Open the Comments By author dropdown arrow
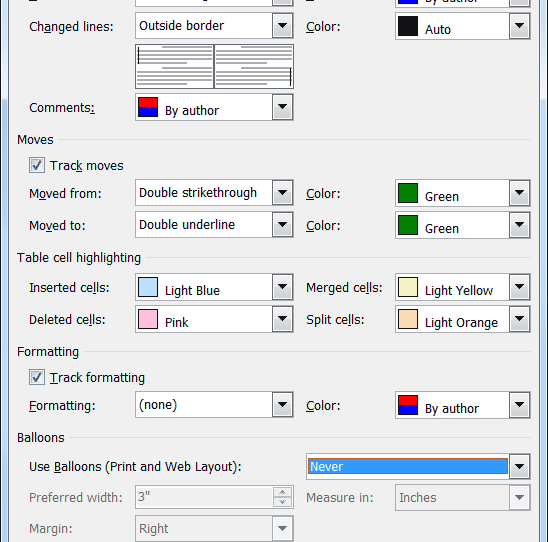The image size is (548, 542). [x=282, y=107]
